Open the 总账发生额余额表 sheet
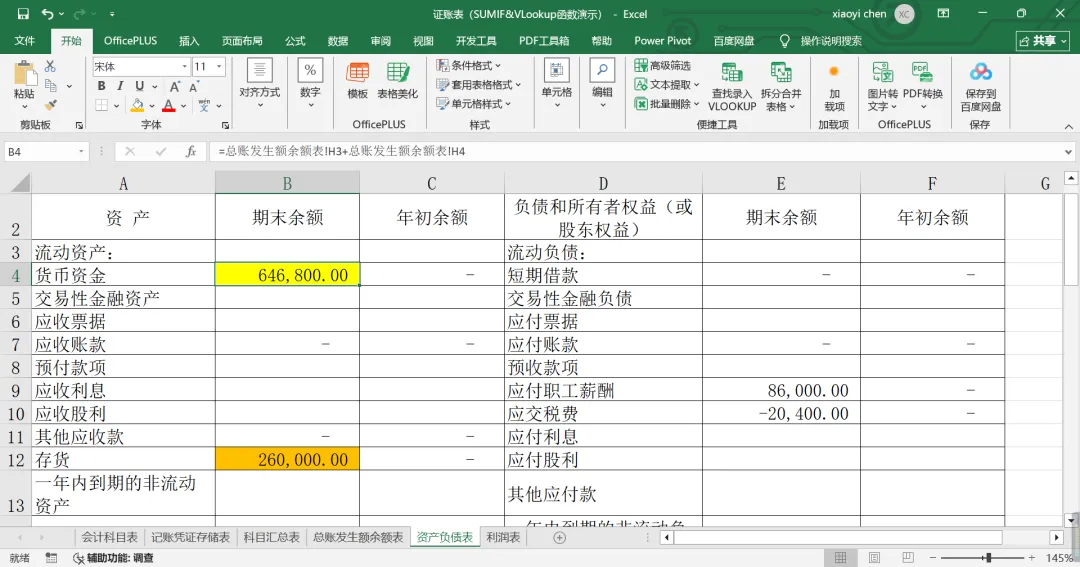Image resolution: width=1080 pixels, height=567 pixels. pyautogui.click(x=358, y=537)
